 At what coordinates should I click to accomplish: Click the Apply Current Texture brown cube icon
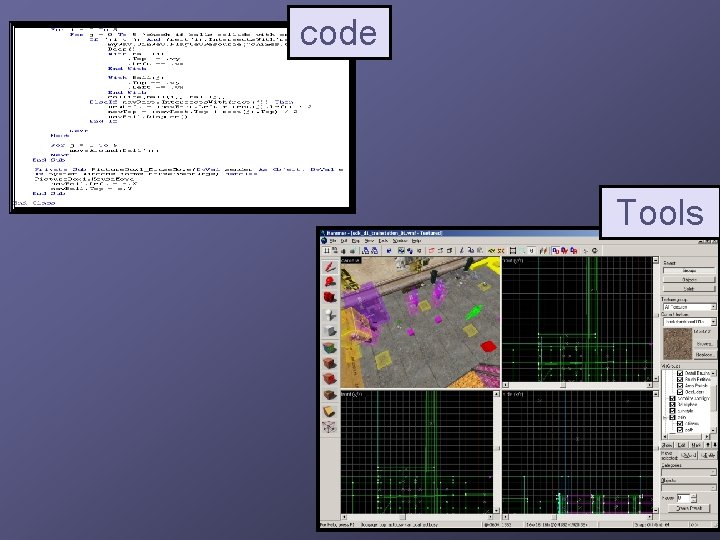point(330,363)
